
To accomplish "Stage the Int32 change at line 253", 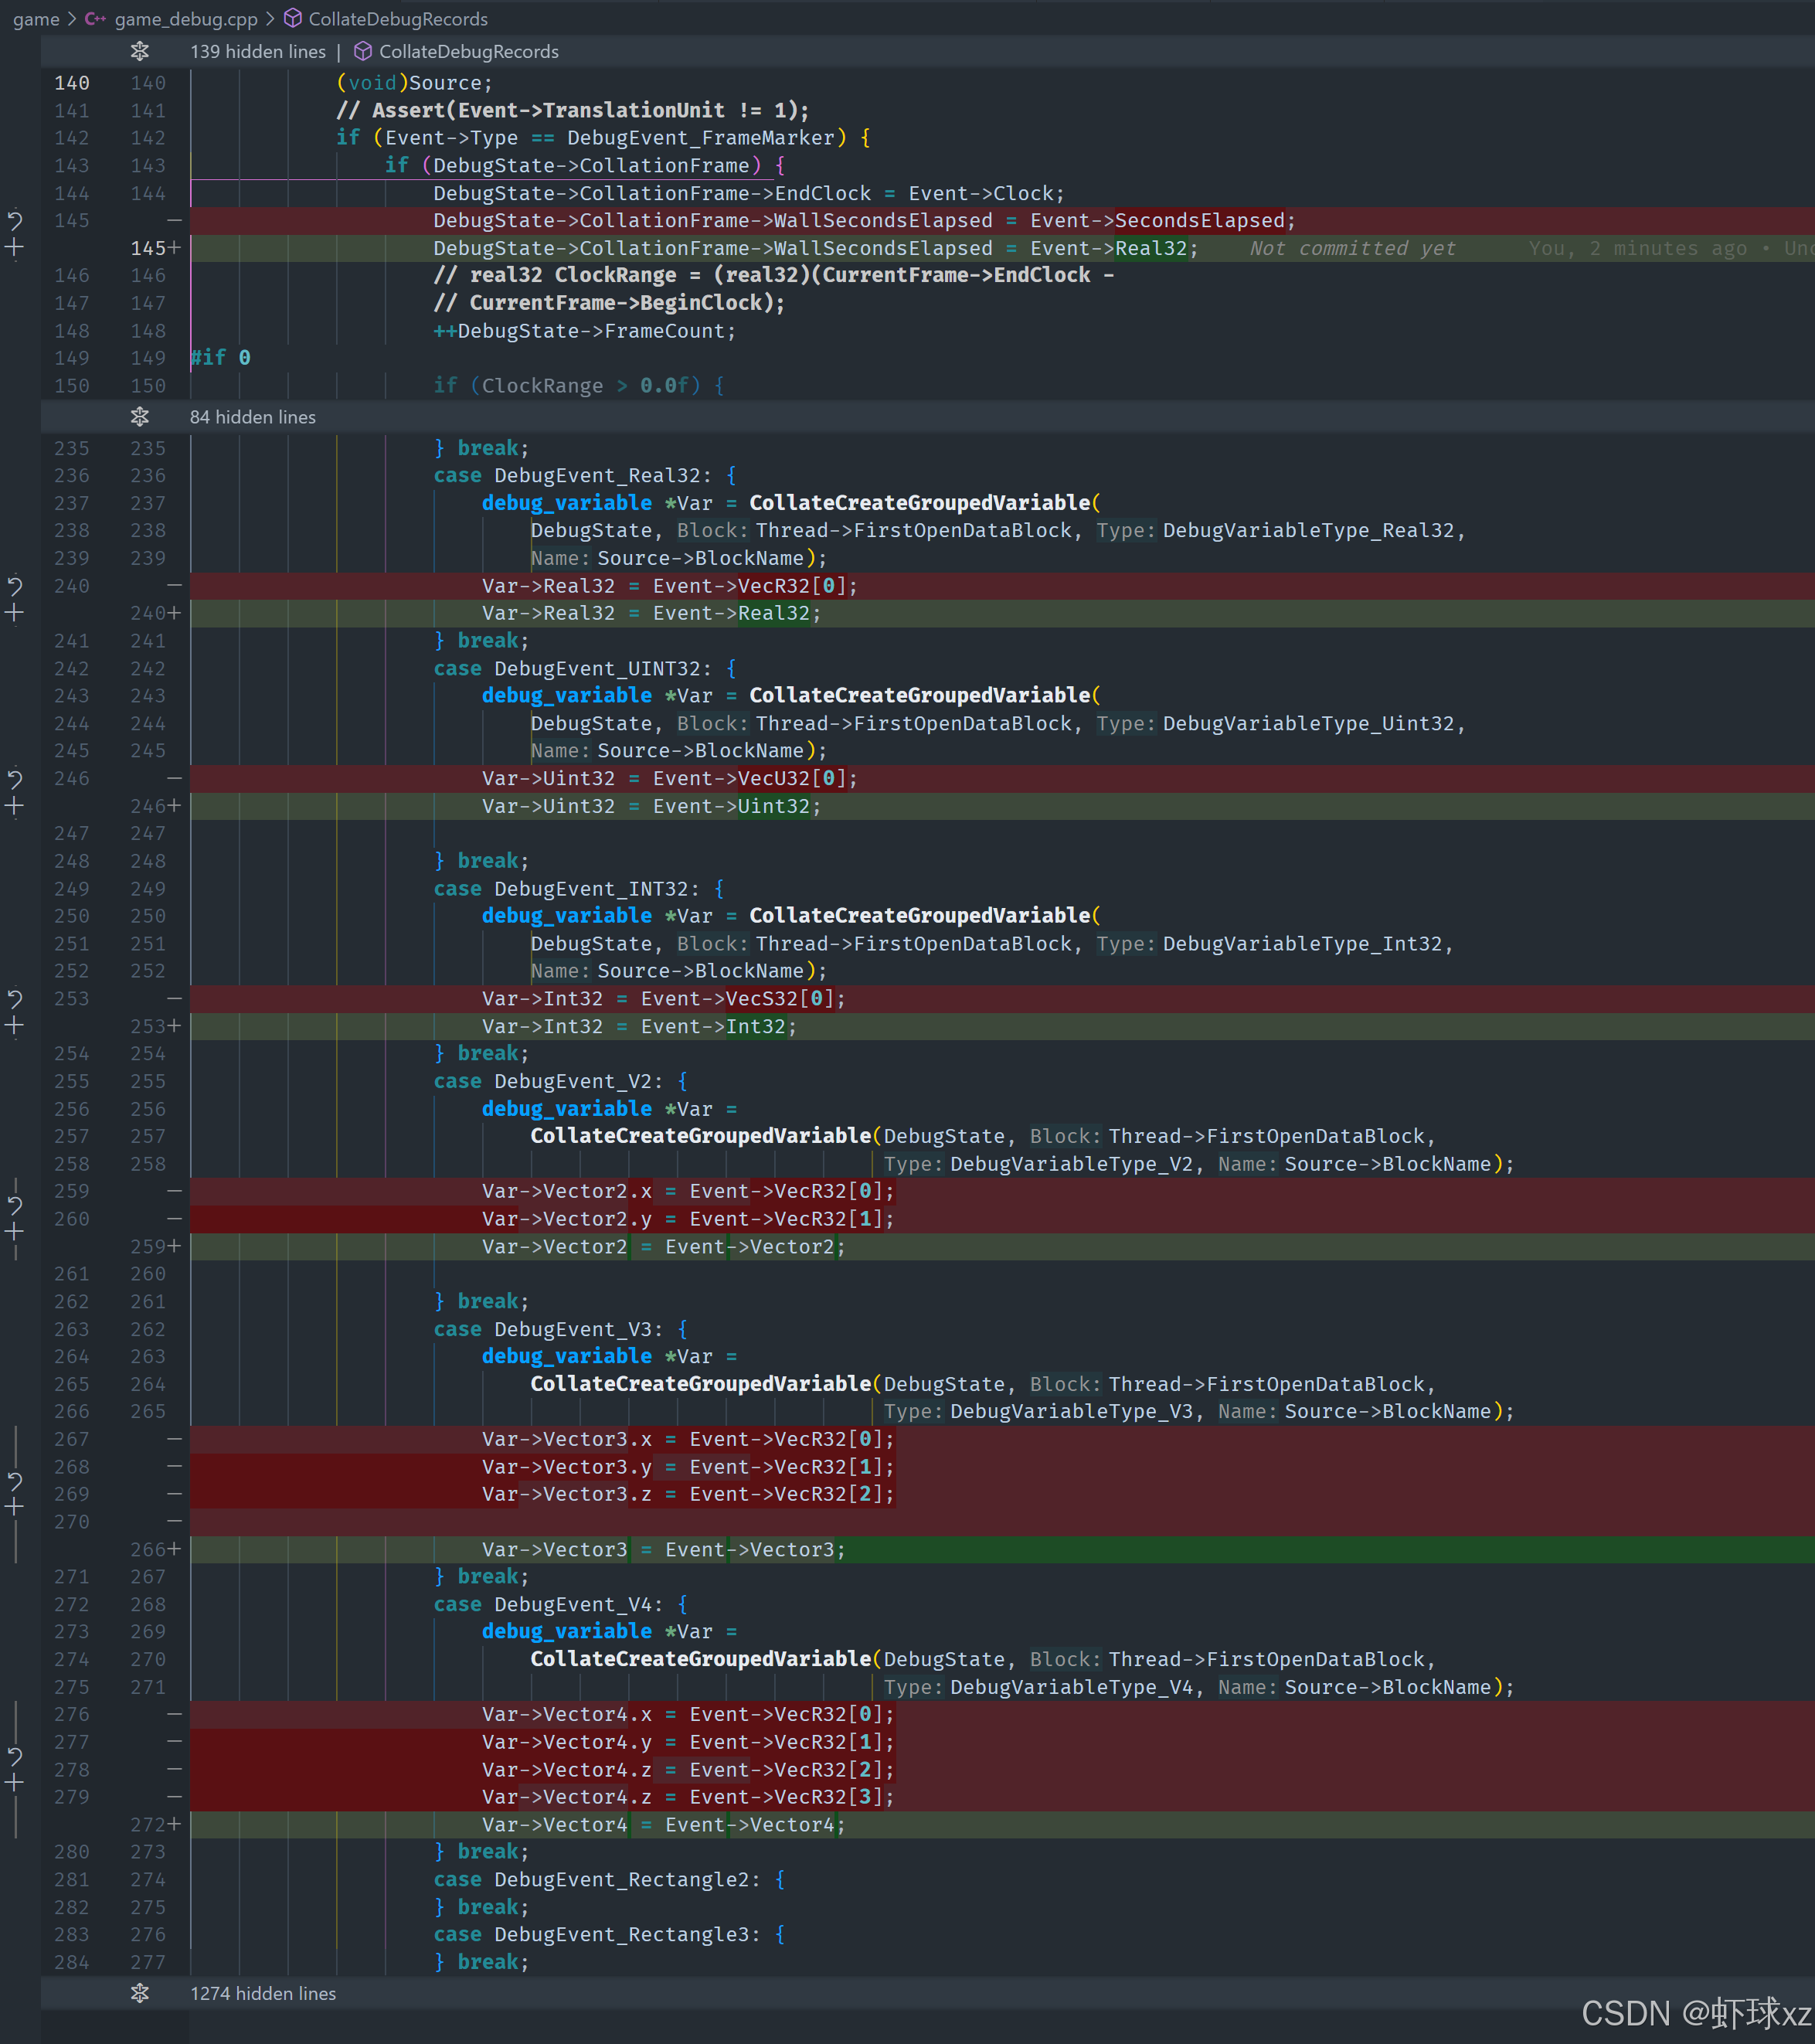I will coord(15,1026).
